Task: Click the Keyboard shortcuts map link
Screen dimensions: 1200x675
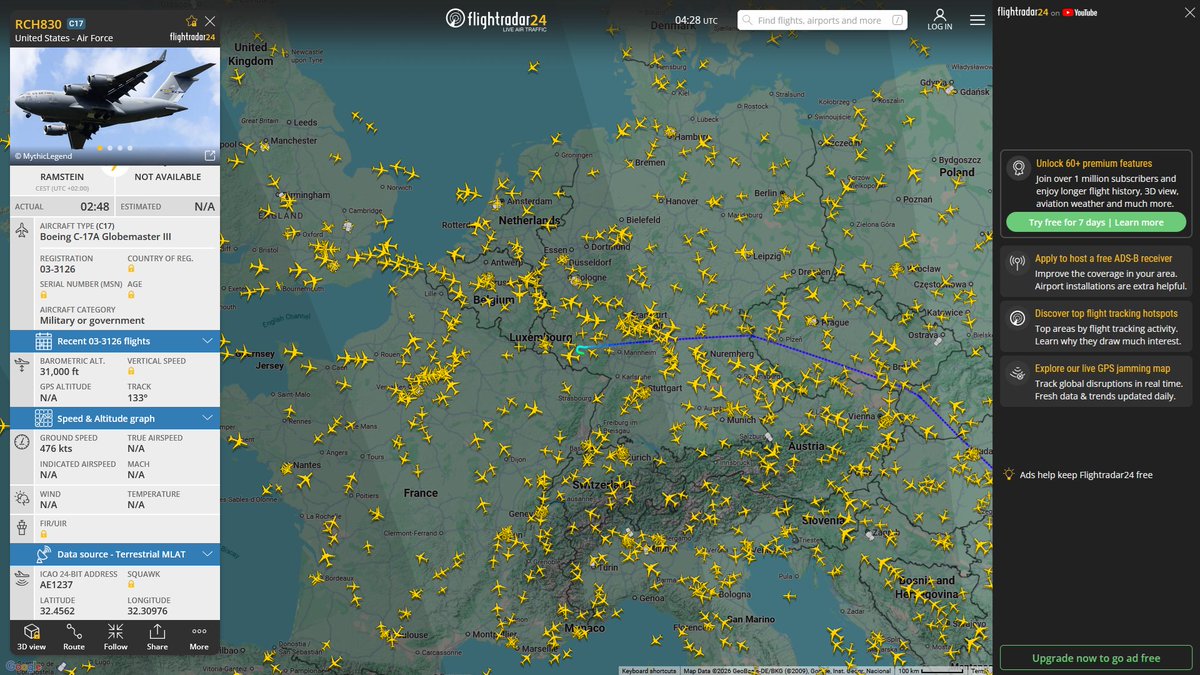Action: pos(648,670)
